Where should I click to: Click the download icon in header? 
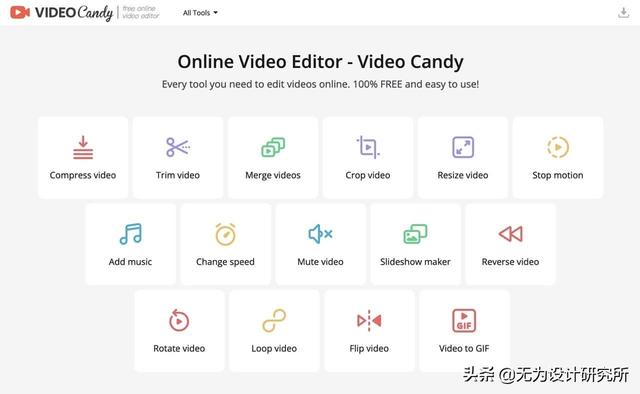[x=623, y=13]
